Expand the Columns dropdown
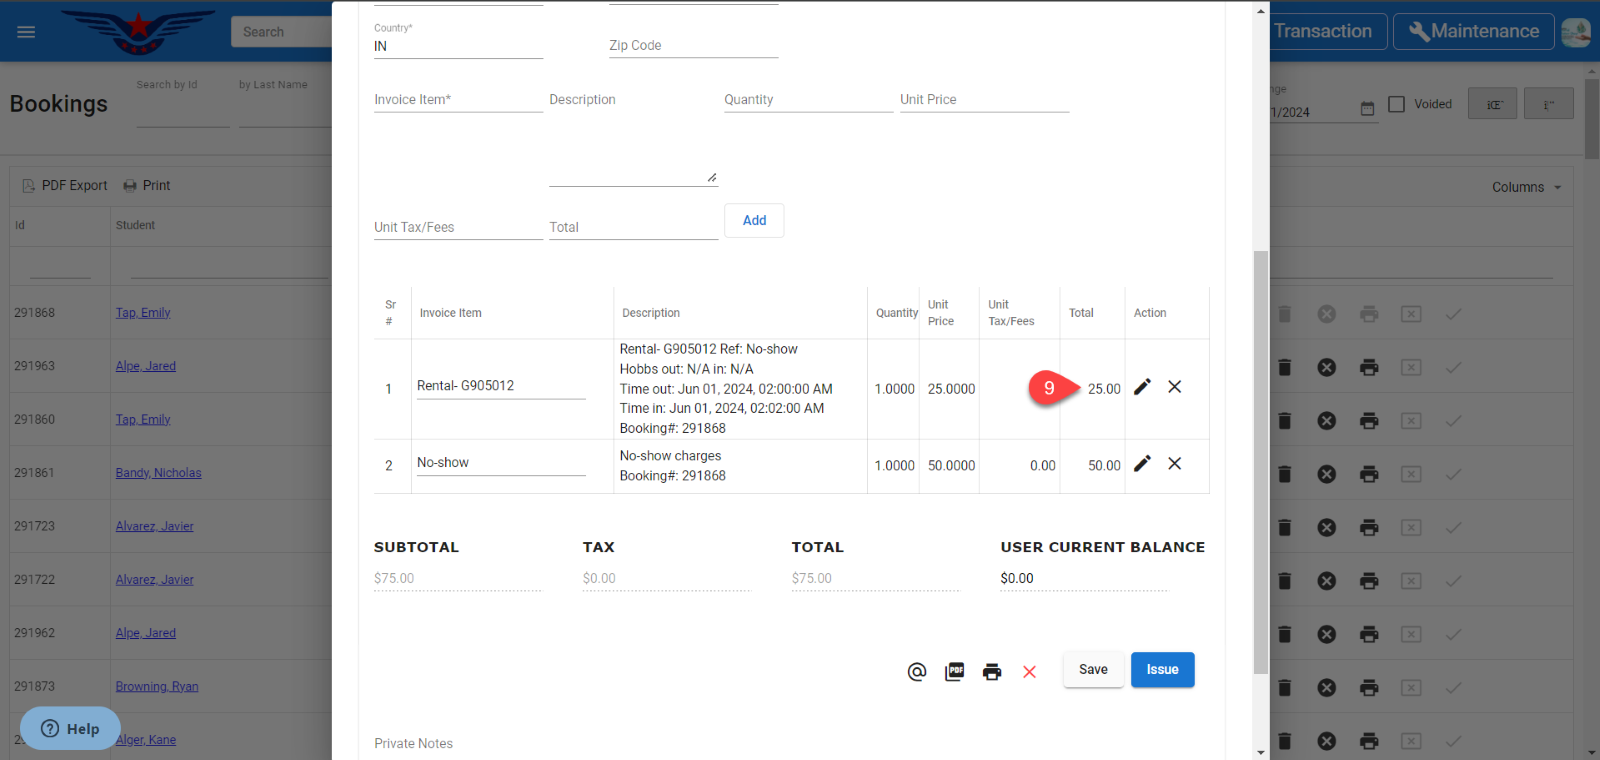 coord(1526,187)
